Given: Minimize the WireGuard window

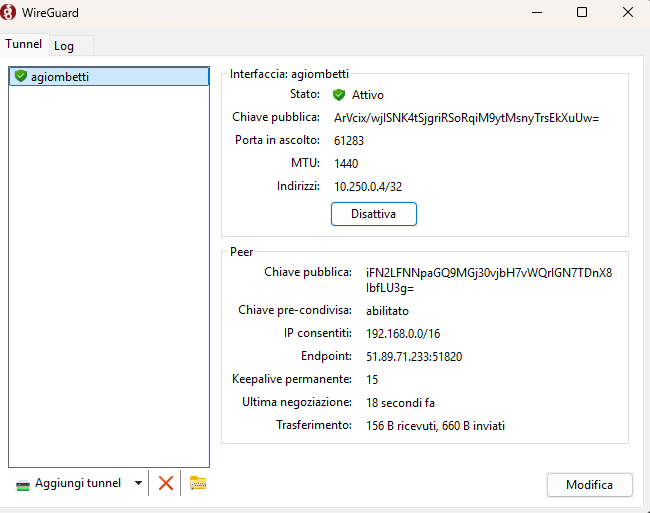Looking at the screenshot, I should [x=537, y=13].
